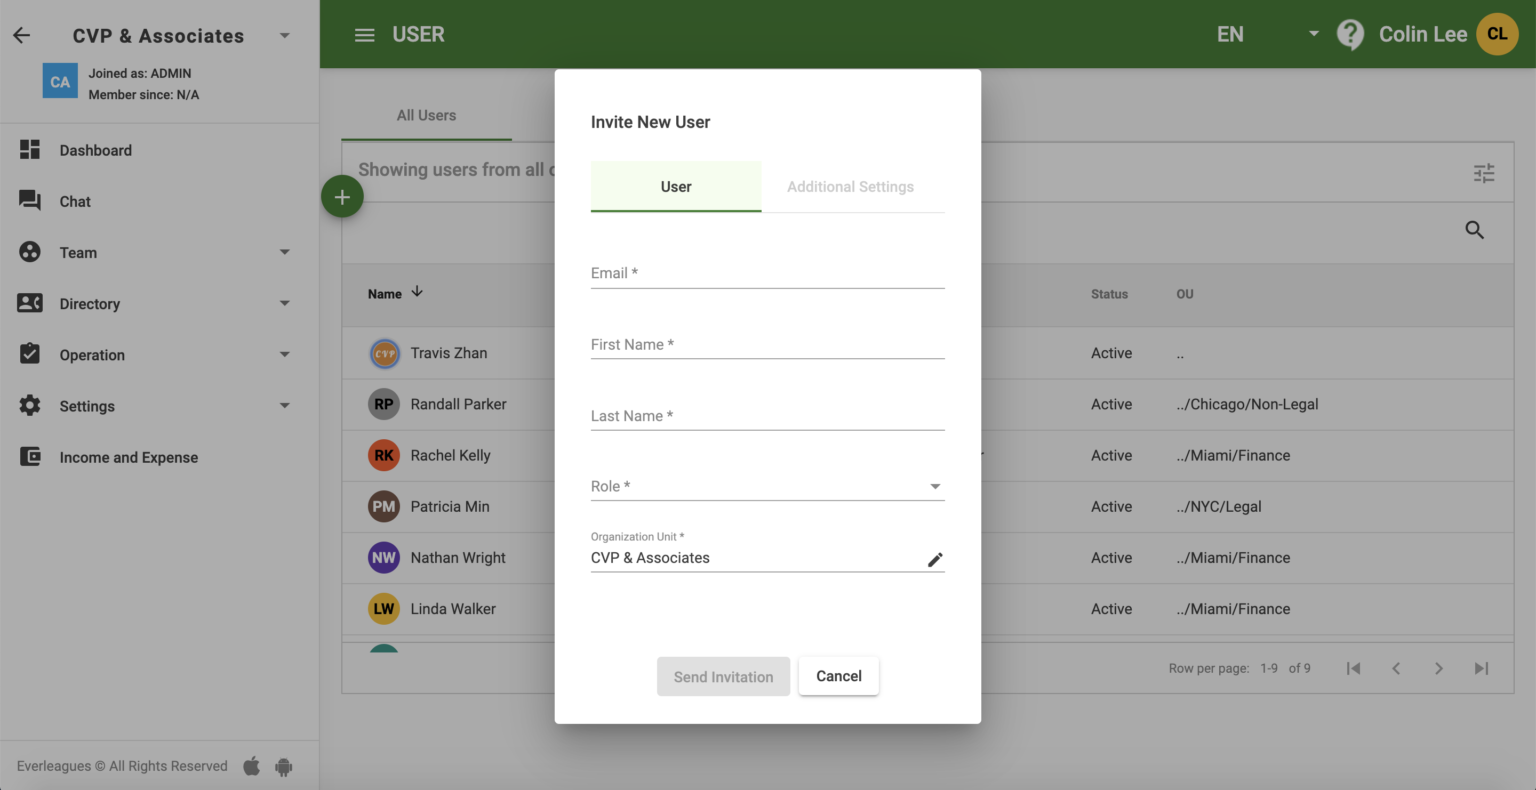
Task: Cancel the Invite New User dialog
Action: (839, 676)
